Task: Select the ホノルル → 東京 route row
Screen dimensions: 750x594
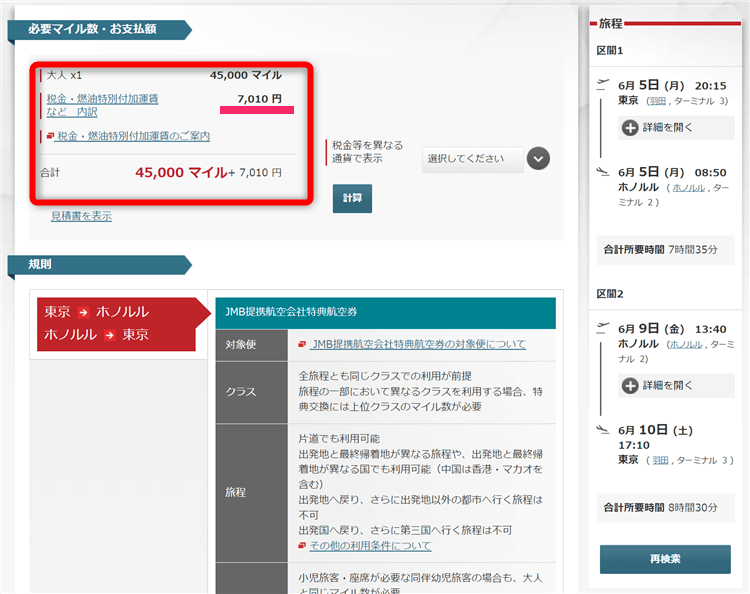Action: (x=96, y=335)
